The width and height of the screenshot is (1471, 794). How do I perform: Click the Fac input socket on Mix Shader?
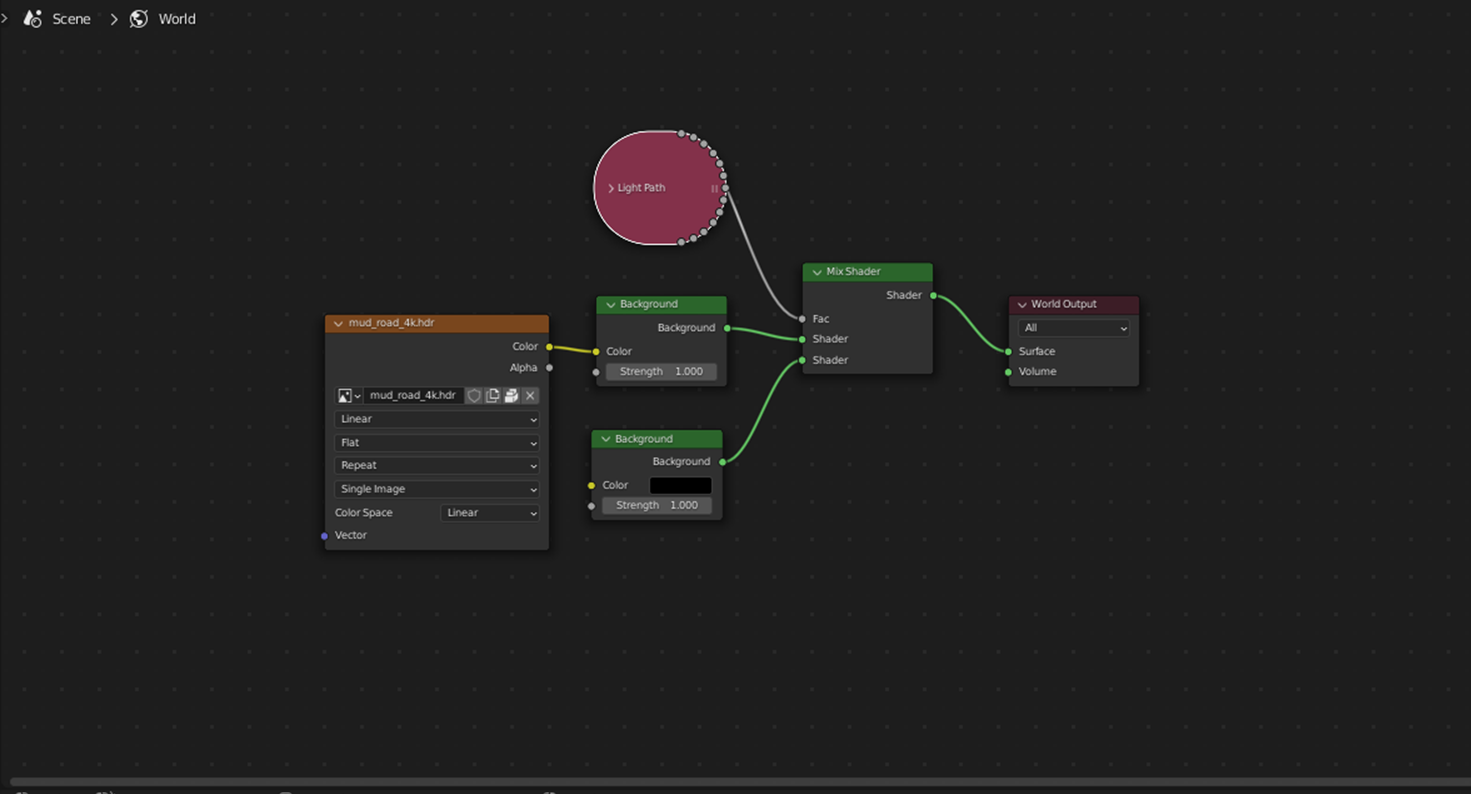802,319
